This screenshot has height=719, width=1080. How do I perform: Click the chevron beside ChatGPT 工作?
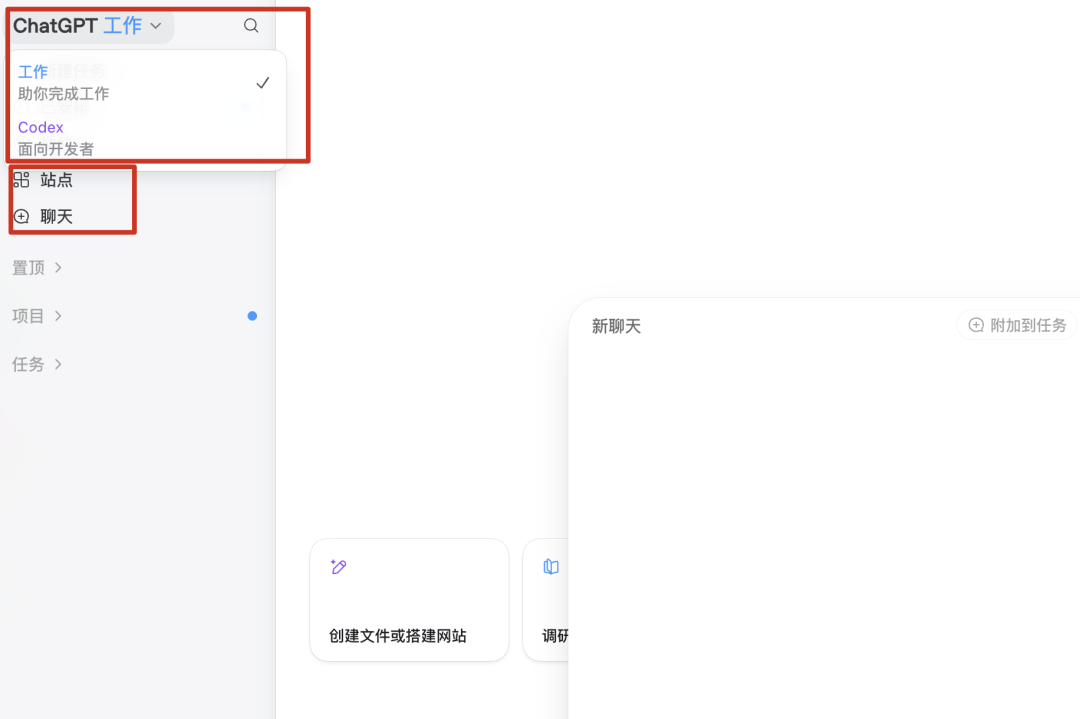click(x=156, y=26)
